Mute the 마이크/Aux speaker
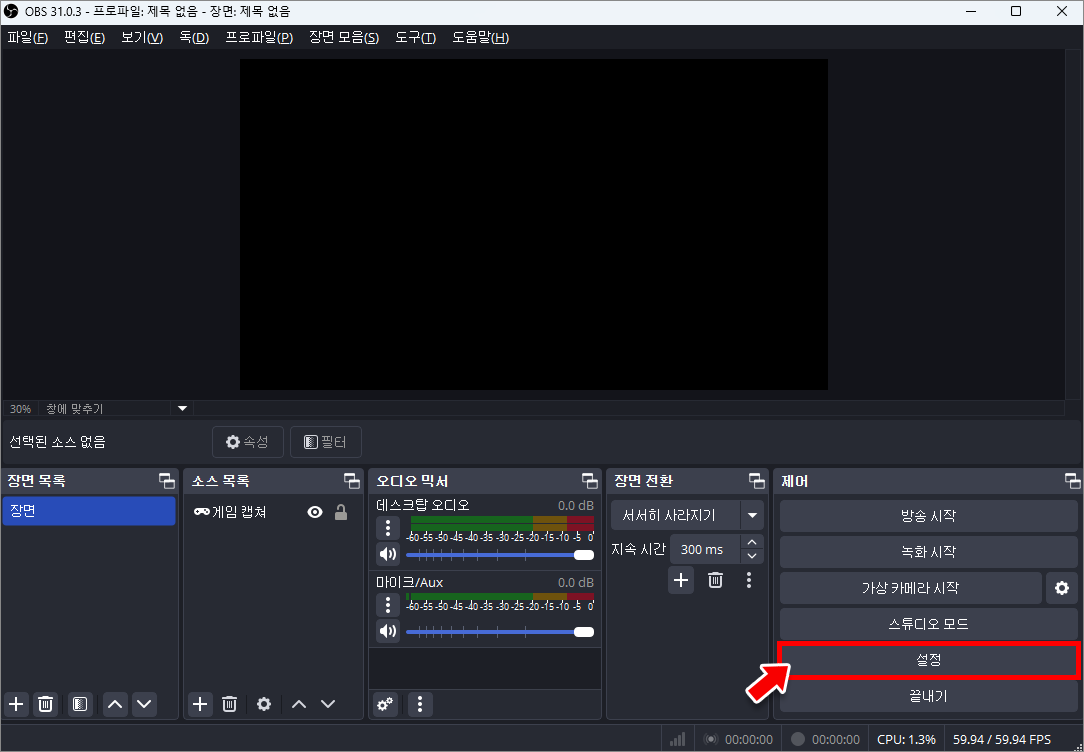The width and height of the screenshot is (1084, 752). pyautogui.click(x=388, y=631)
